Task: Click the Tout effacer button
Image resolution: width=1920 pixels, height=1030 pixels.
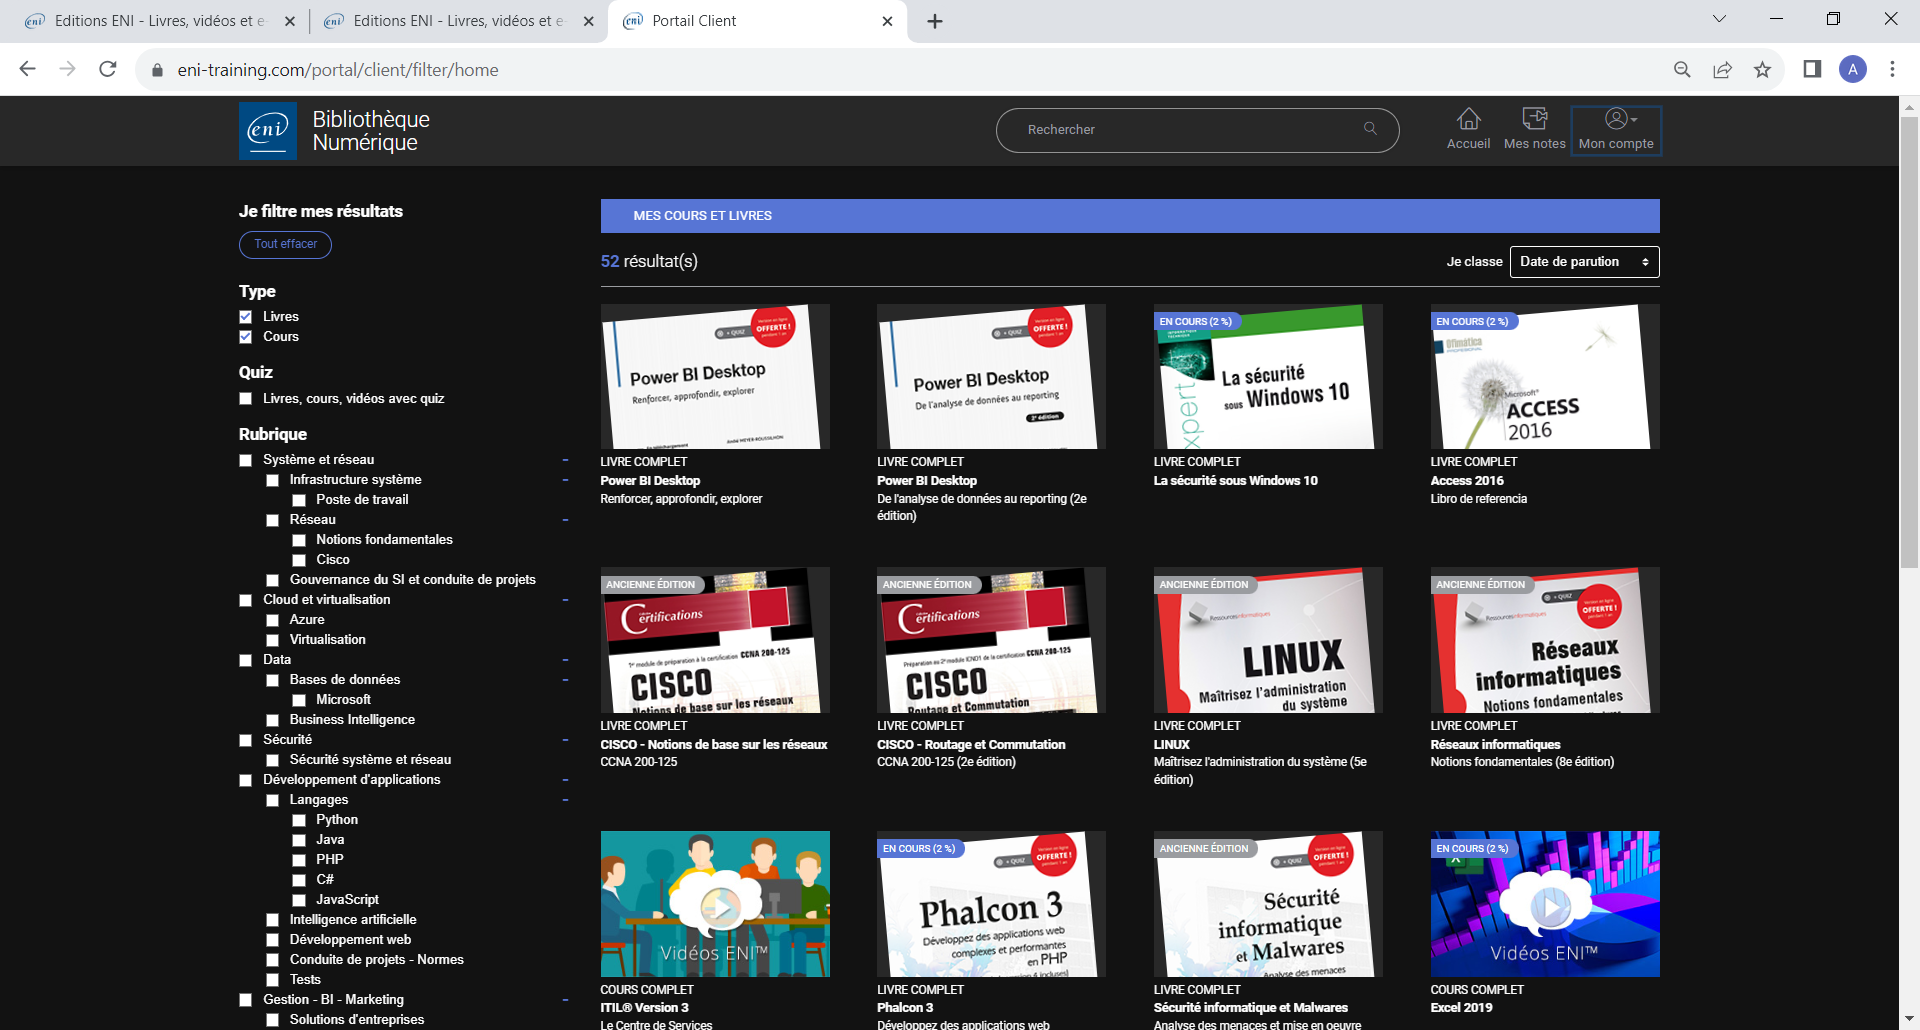Action: point(285,244)
